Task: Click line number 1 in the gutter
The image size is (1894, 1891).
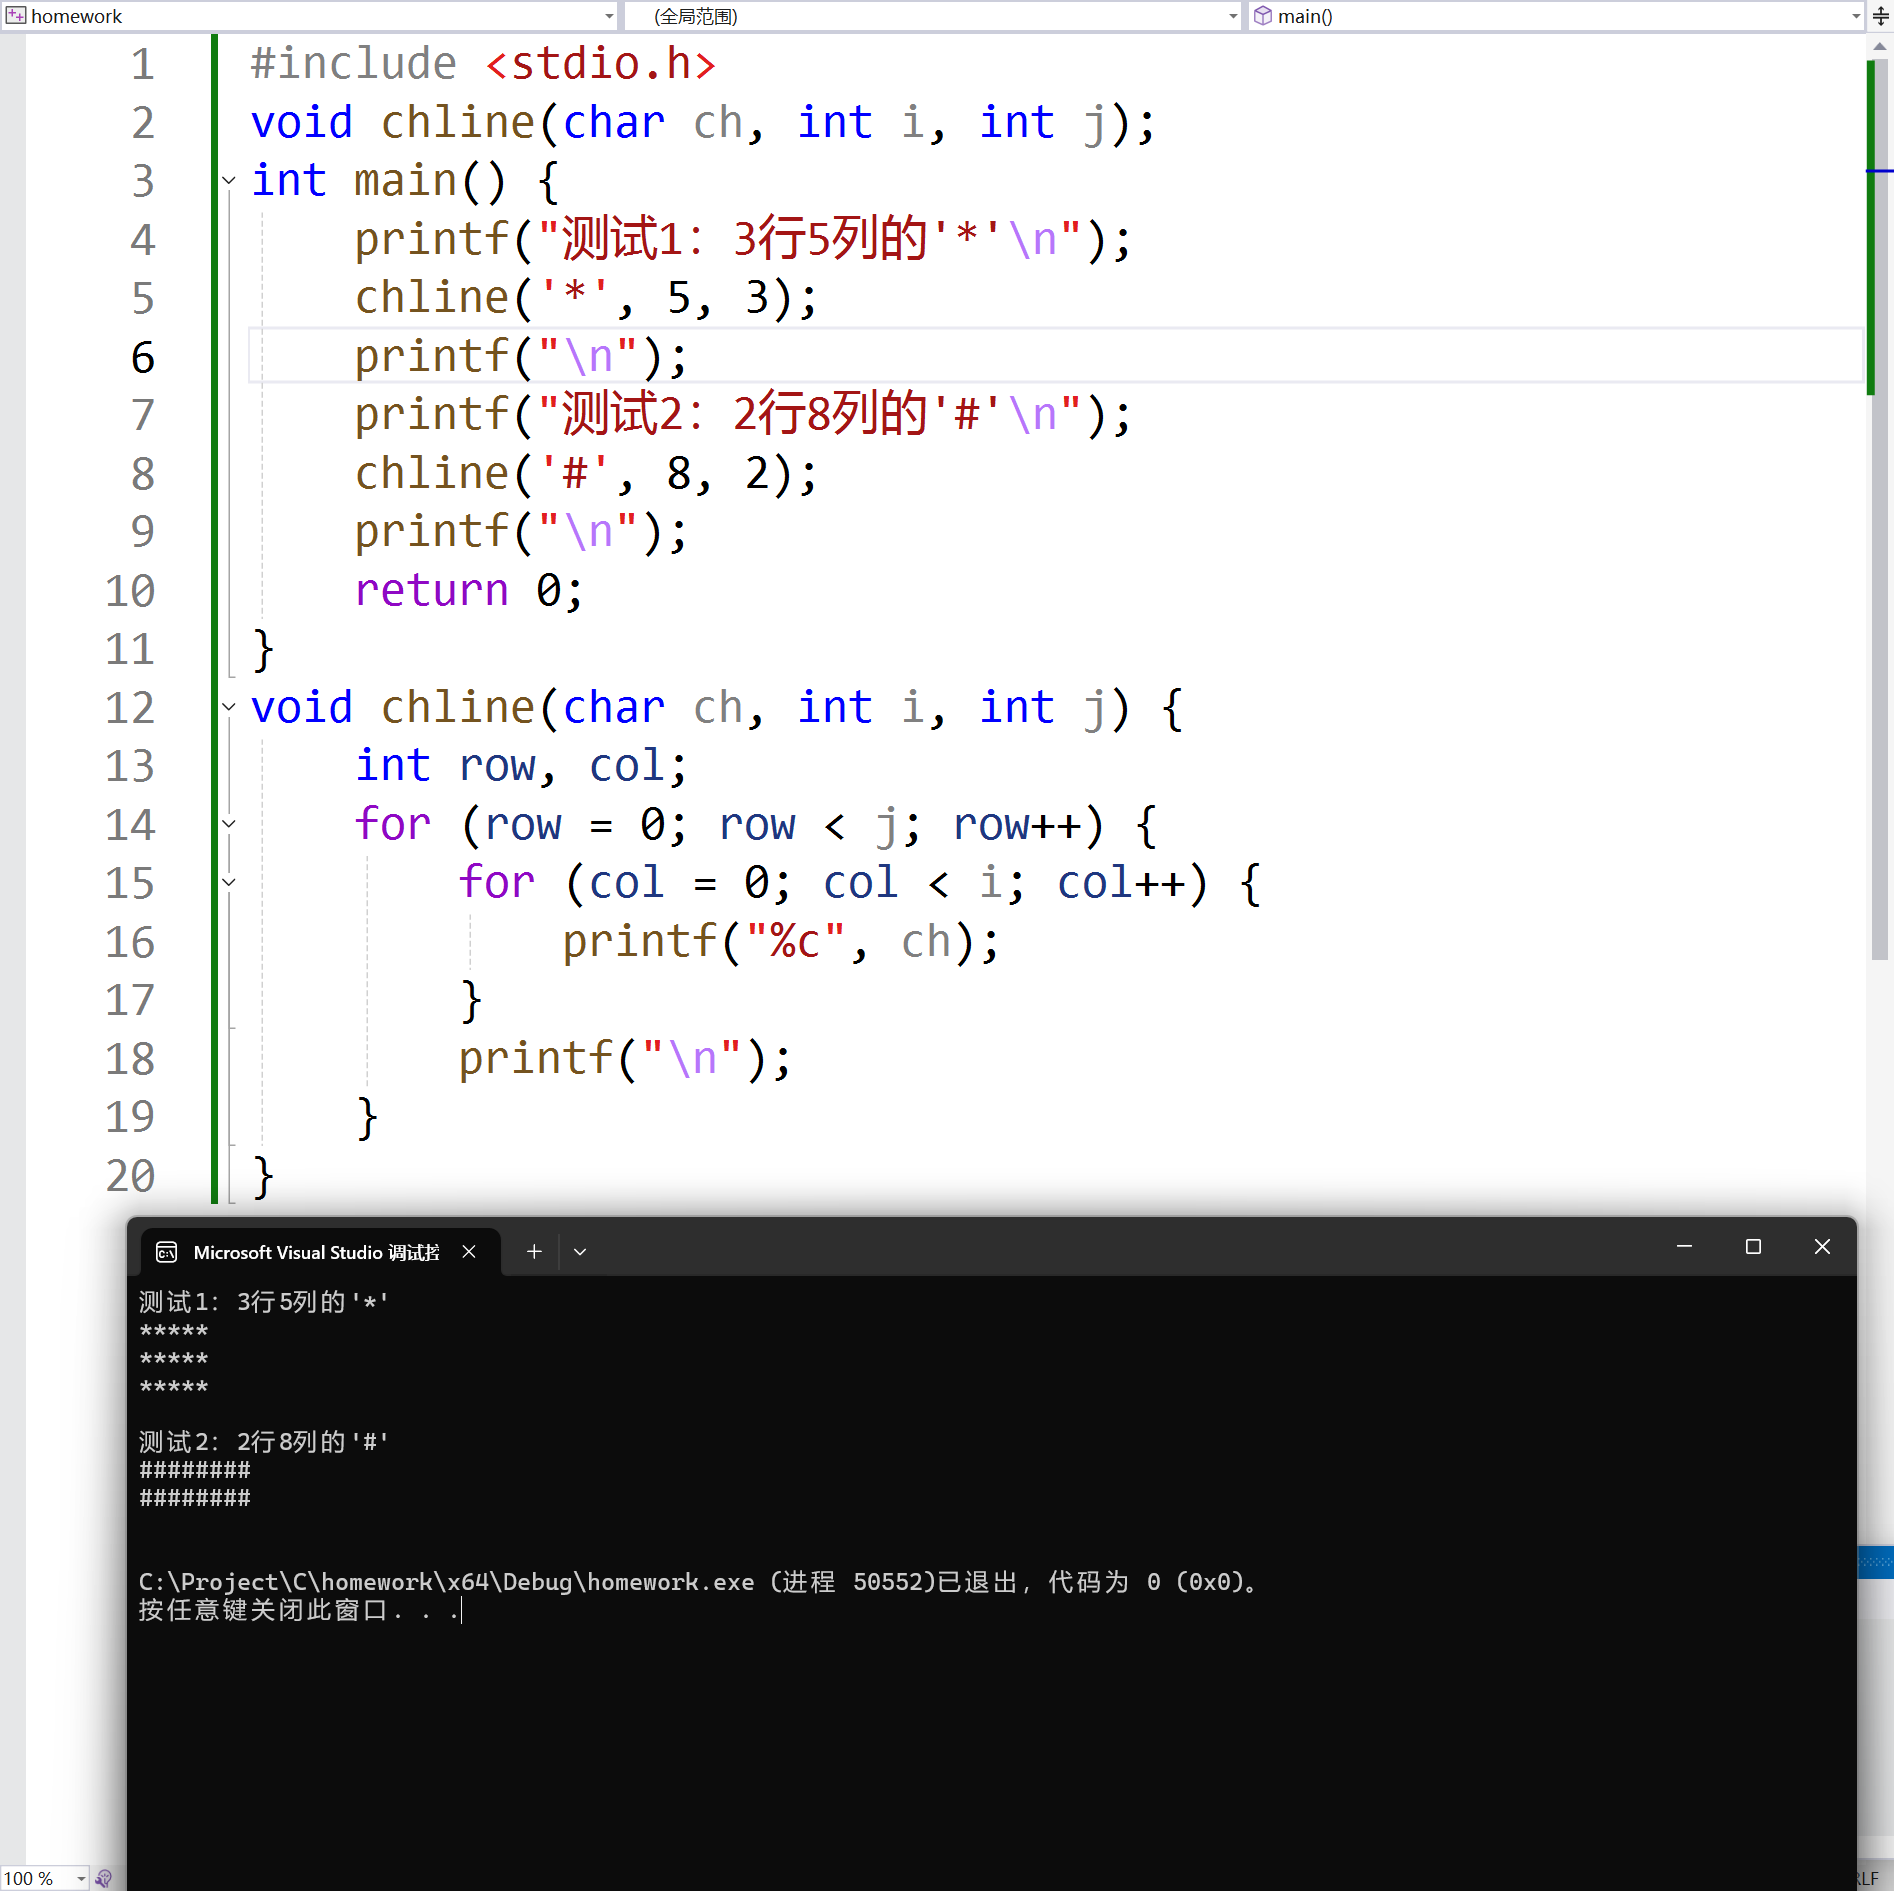Action: (143, 64)
